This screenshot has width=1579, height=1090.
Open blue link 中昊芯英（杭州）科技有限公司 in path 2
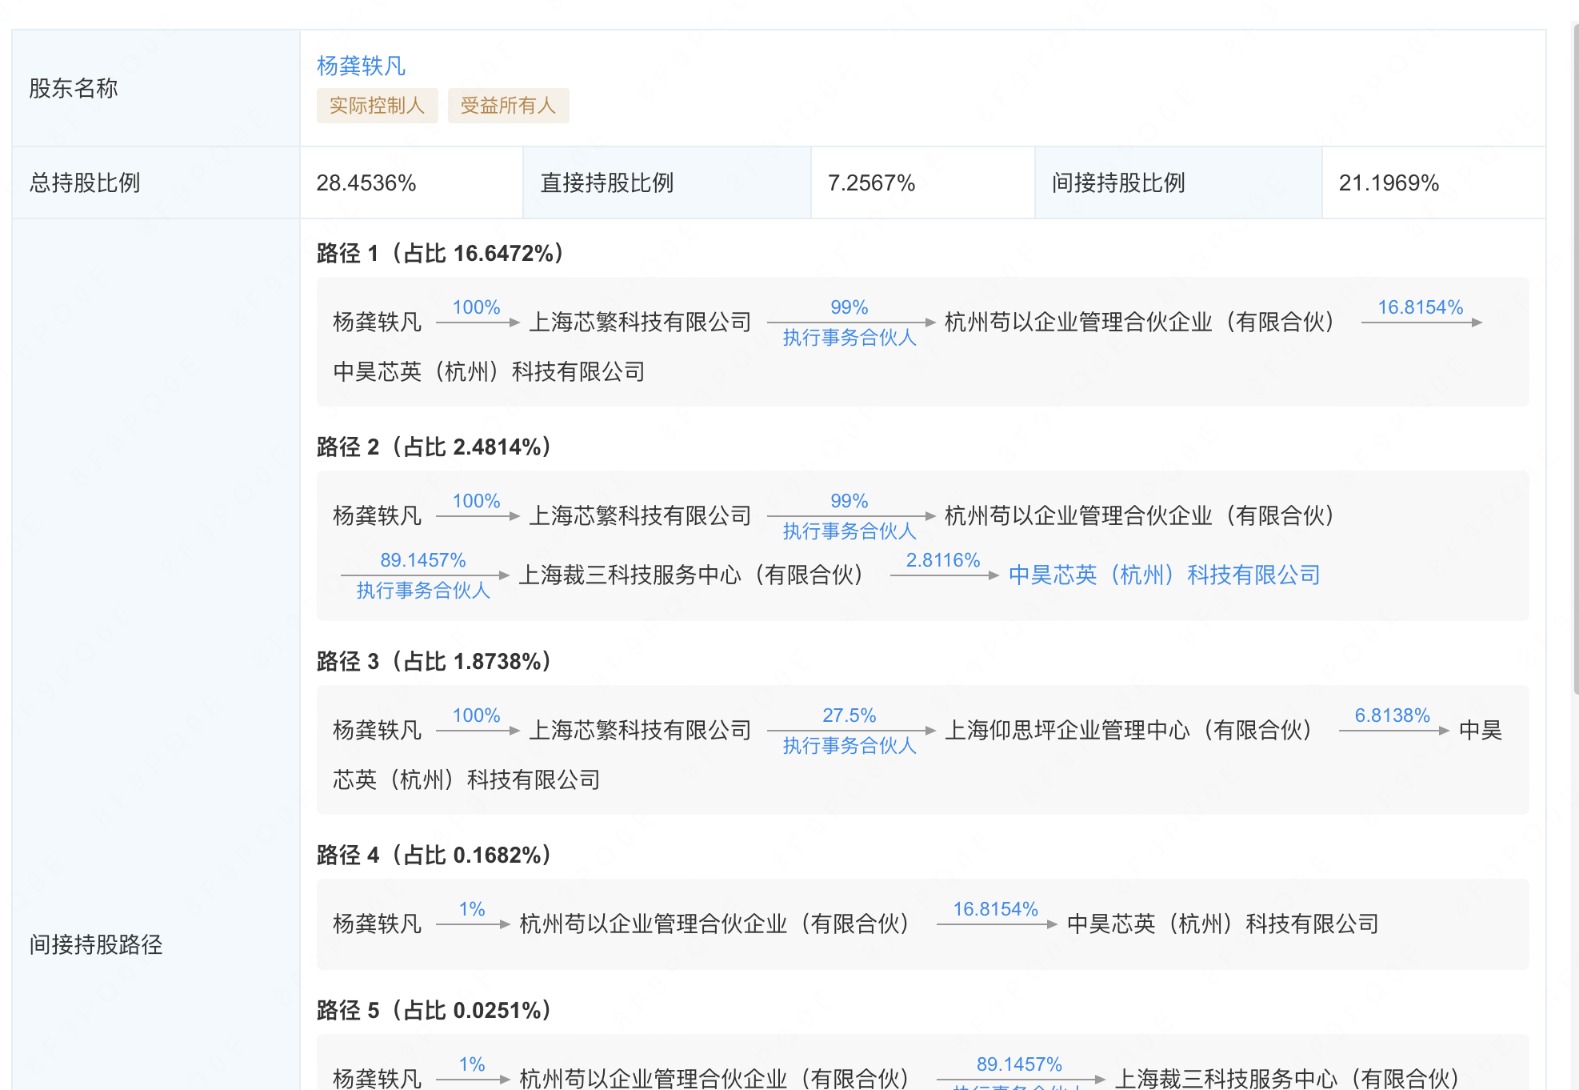click(1164, 575)
